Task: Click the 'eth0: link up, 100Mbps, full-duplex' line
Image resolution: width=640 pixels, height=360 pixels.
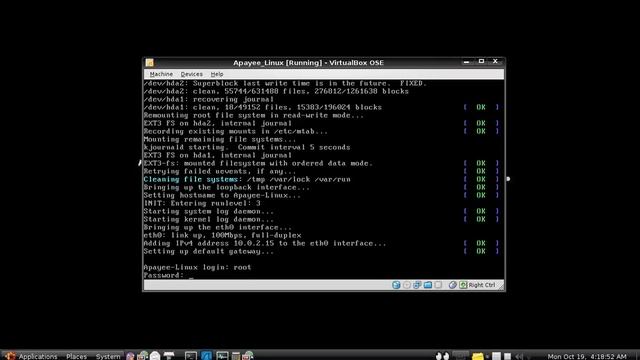Action: (222, 236)
